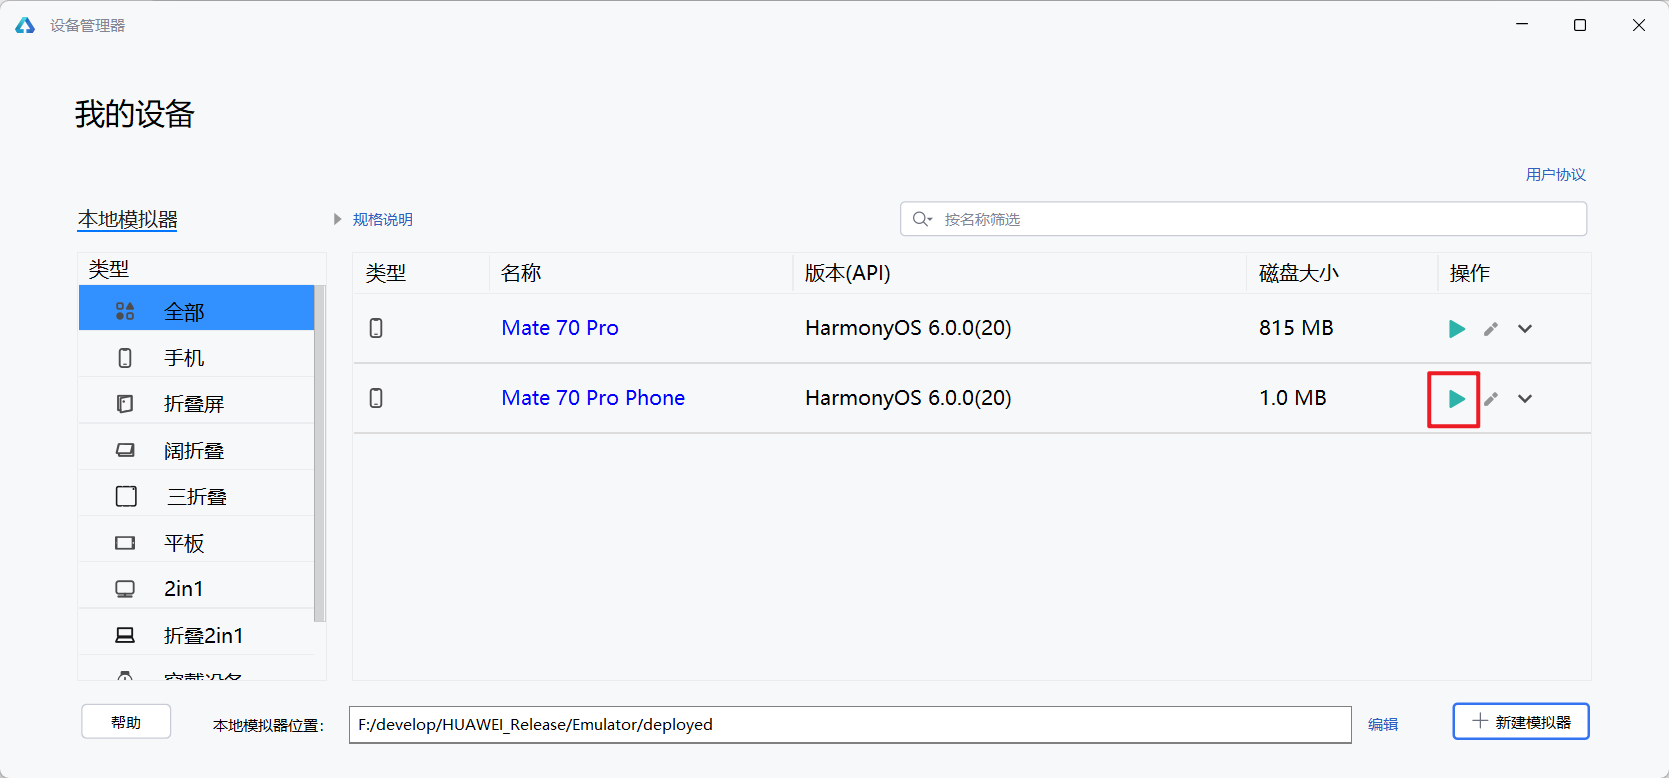The image size is (1669, 778).
Task: Click the 按名称筛选 search field
Action: click(x=1243, y=219)
